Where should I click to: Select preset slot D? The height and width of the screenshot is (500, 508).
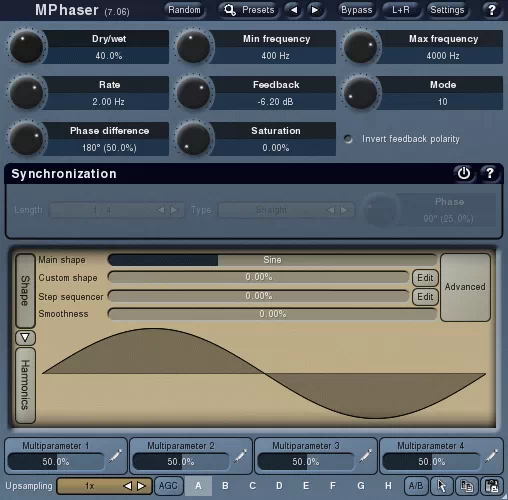click(279, 486)
